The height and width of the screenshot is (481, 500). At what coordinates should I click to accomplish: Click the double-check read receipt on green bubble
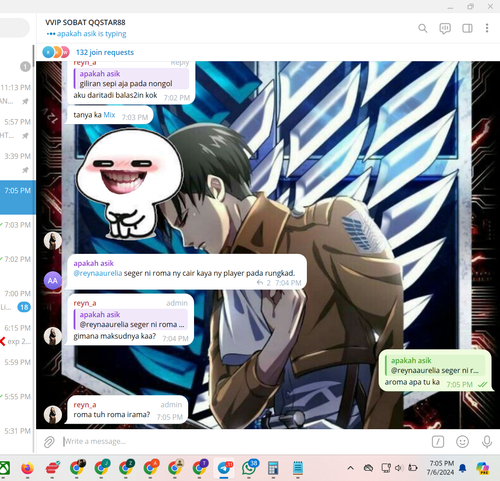(x=482, y=385)
